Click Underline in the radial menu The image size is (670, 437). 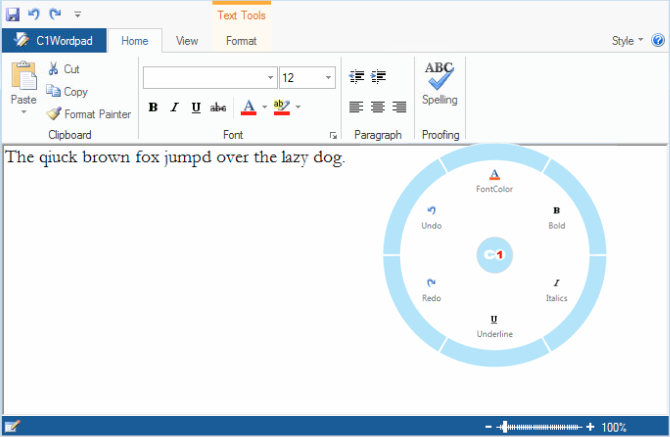click(x=494, y=327)
